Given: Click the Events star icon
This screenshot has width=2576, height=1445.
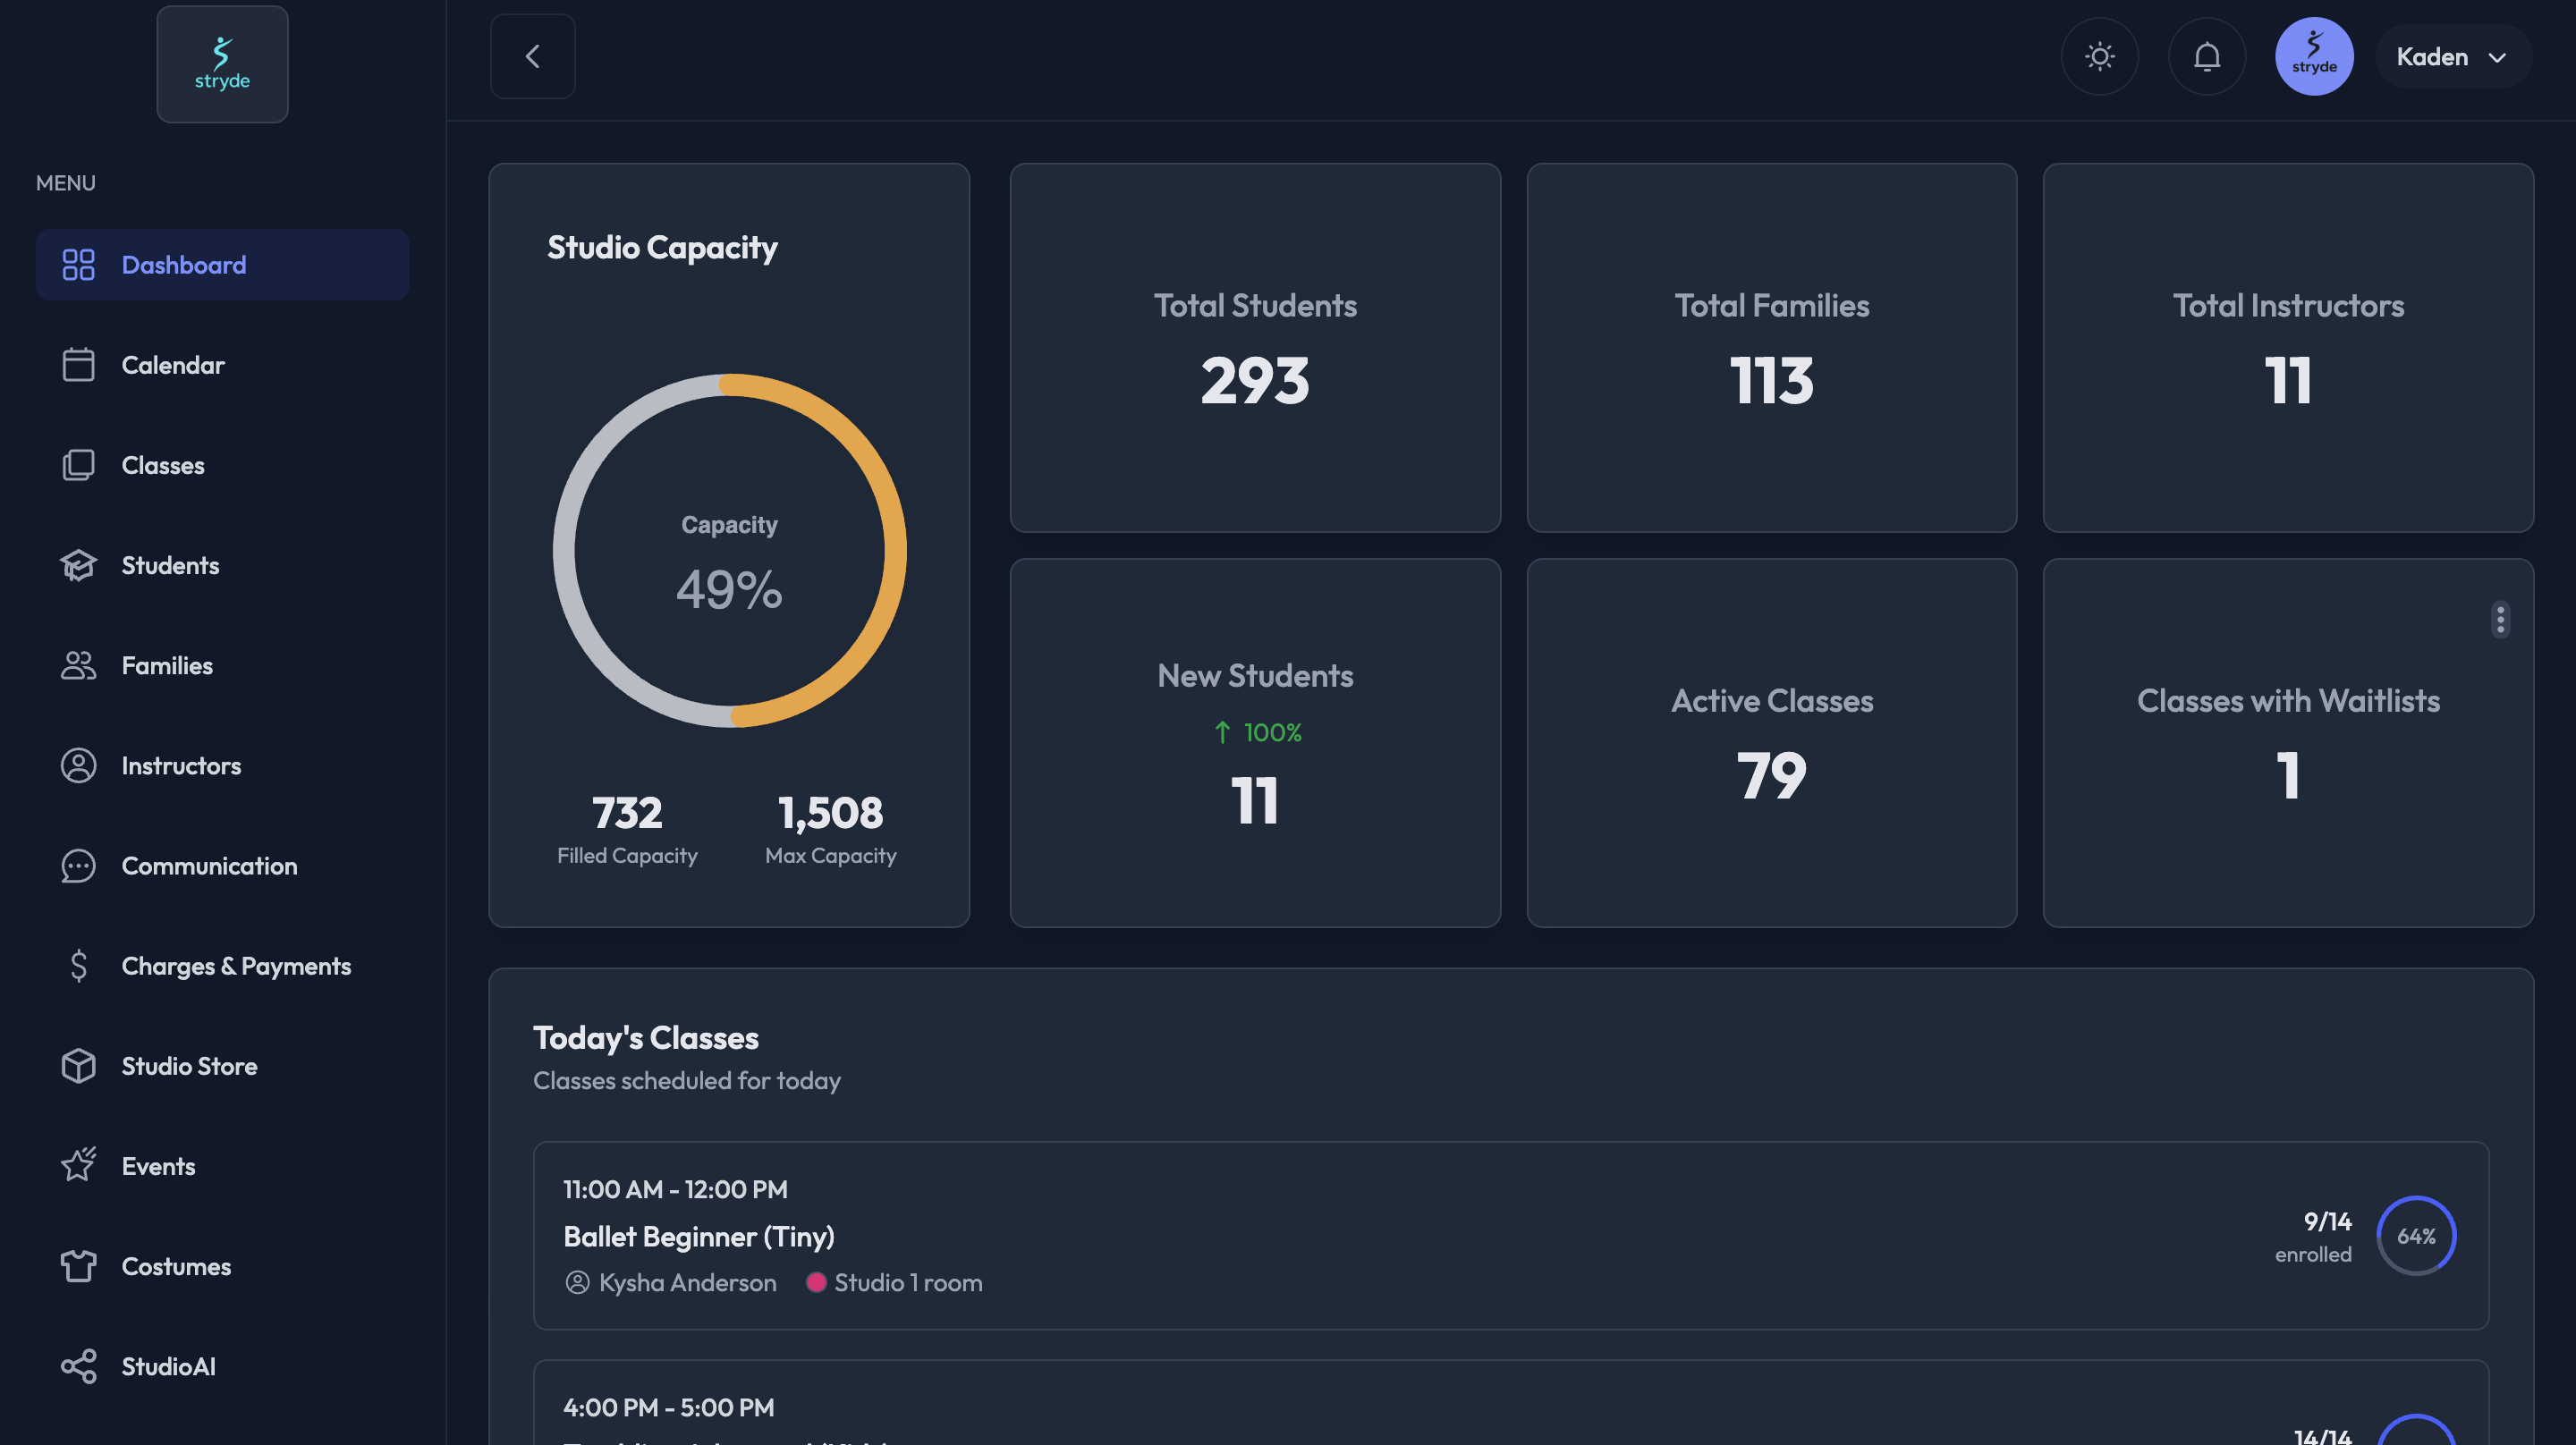Looking at the screenshot, I should click(78, 1165).
